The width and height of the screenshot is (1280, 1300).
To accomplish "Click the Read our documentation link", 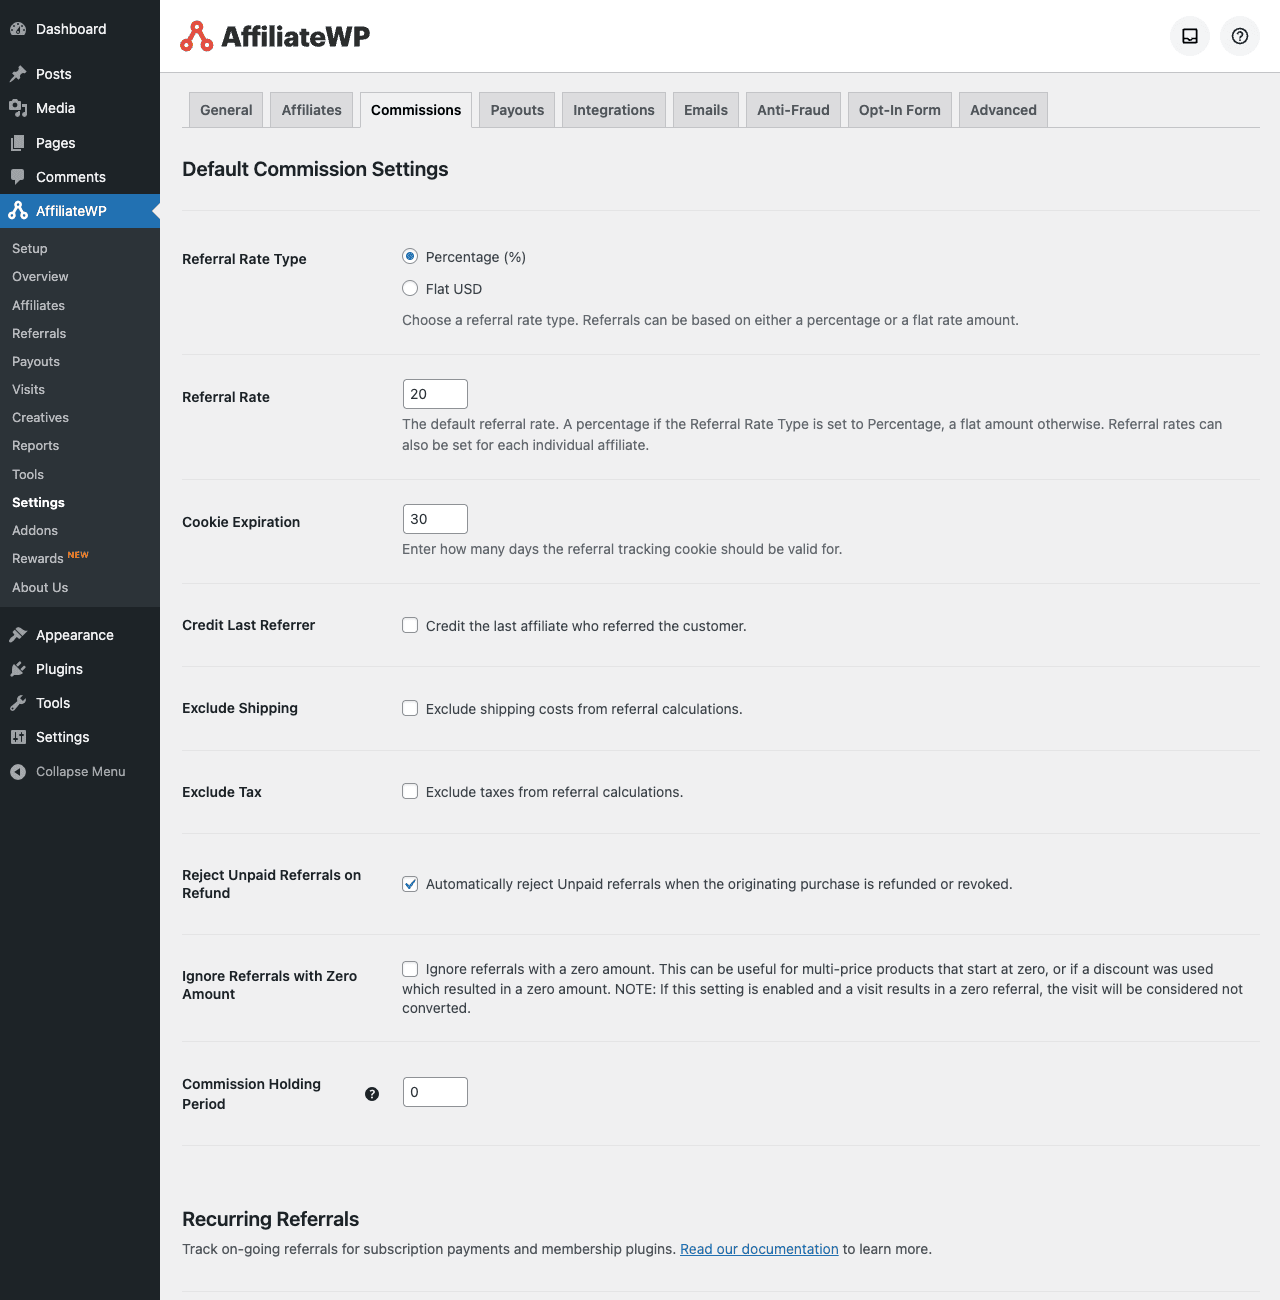I will pyautogui.click(x=759, y=1249).
